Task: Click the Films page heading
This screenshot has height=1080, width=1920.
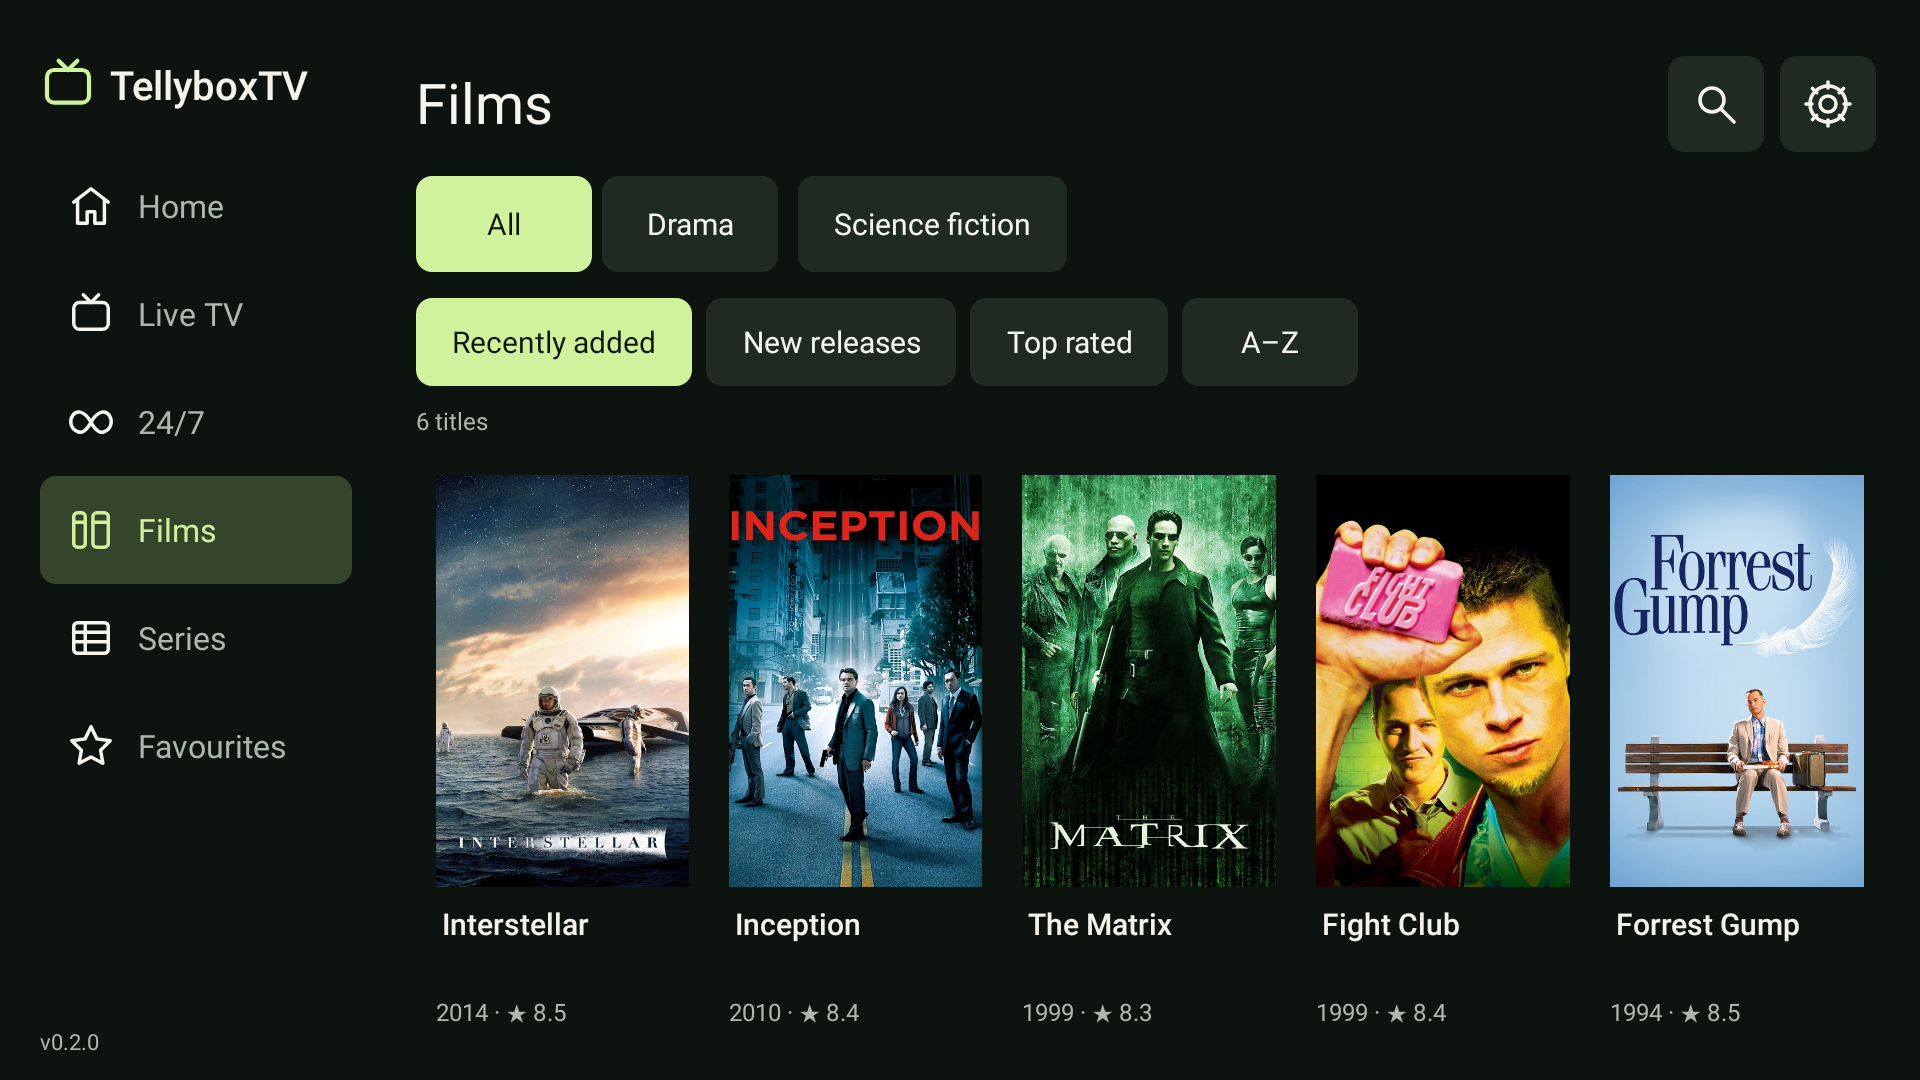Action: pos(484,105)
